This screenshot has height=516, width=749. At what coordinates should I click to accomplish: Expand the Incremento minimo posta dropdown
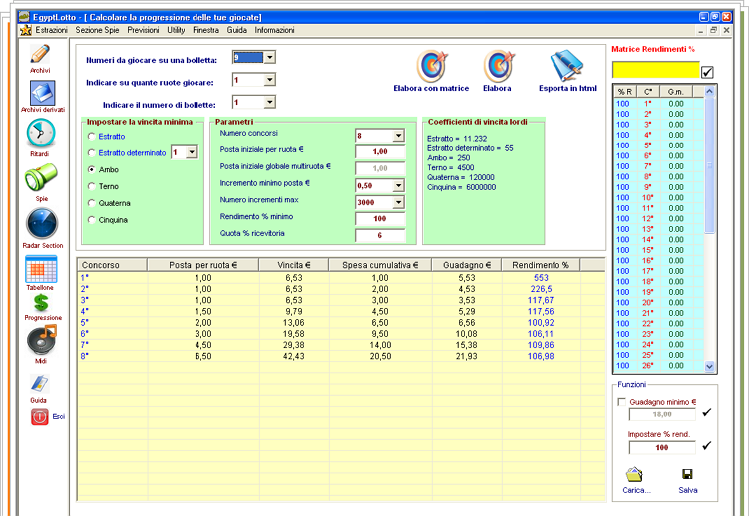tap(397, 185)
